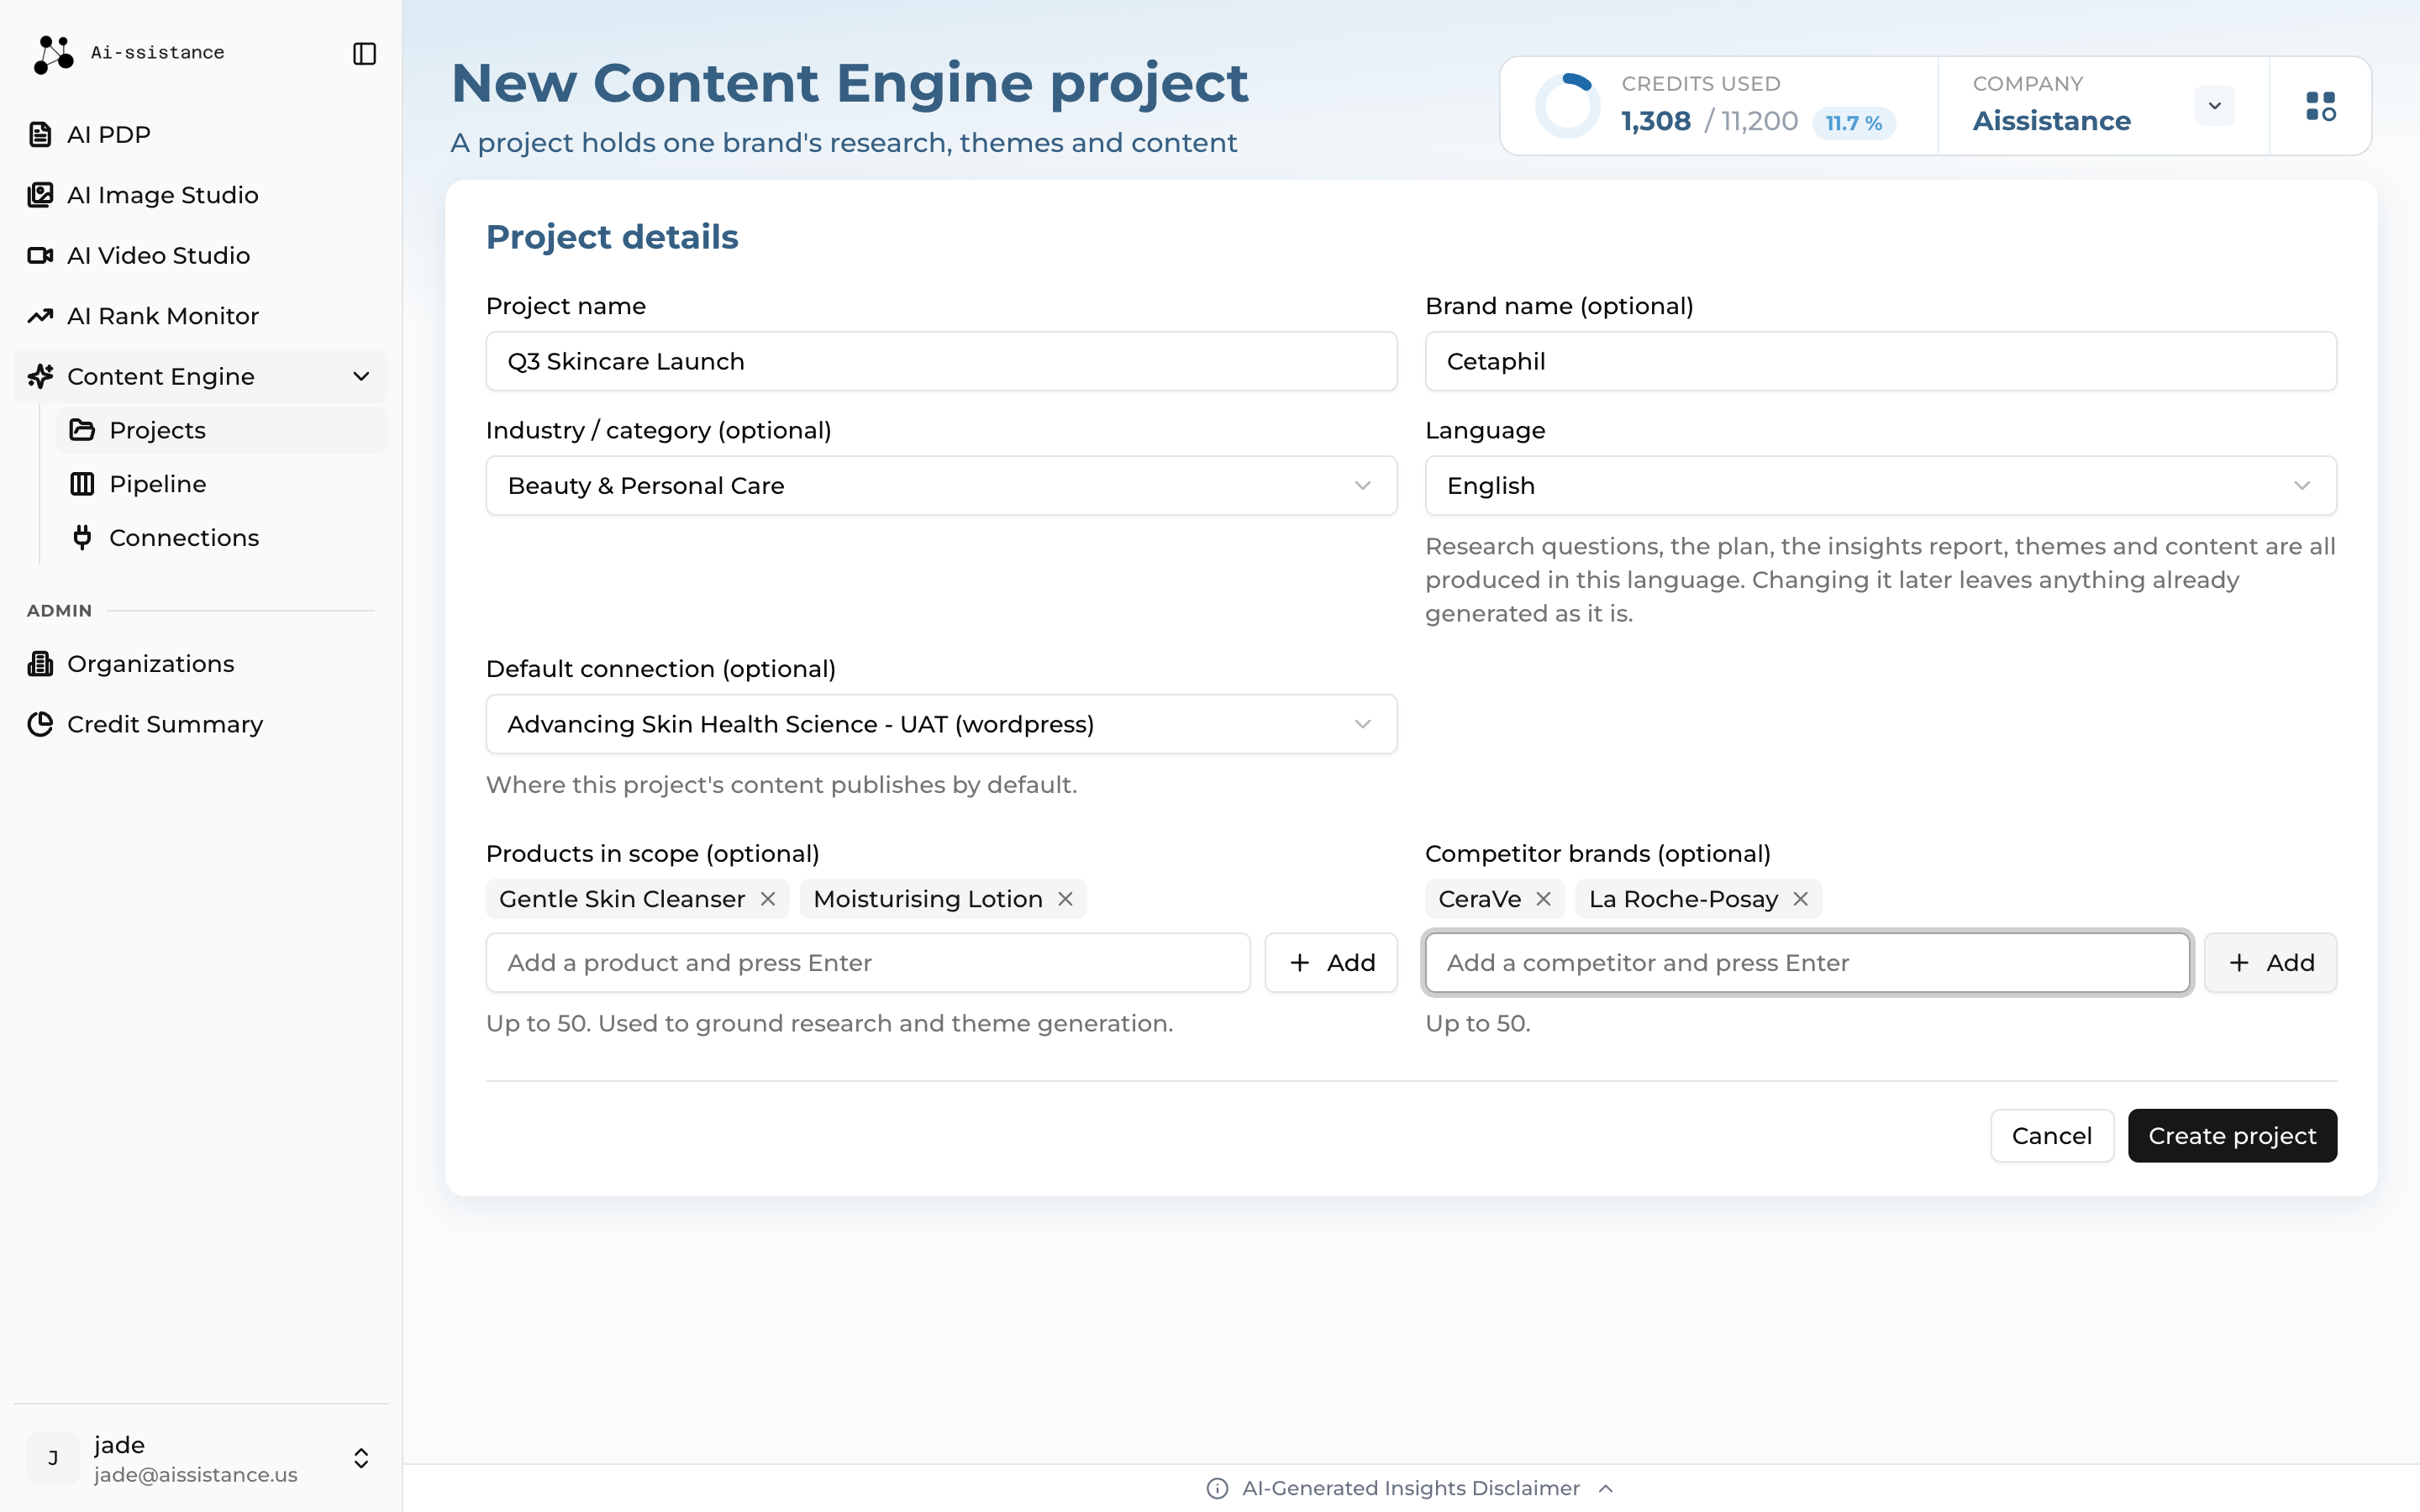The width and height of the screenshot is (2420, 1512).
Task: Click the jade@aissistance.us email text
Action: coord(196,1475)
